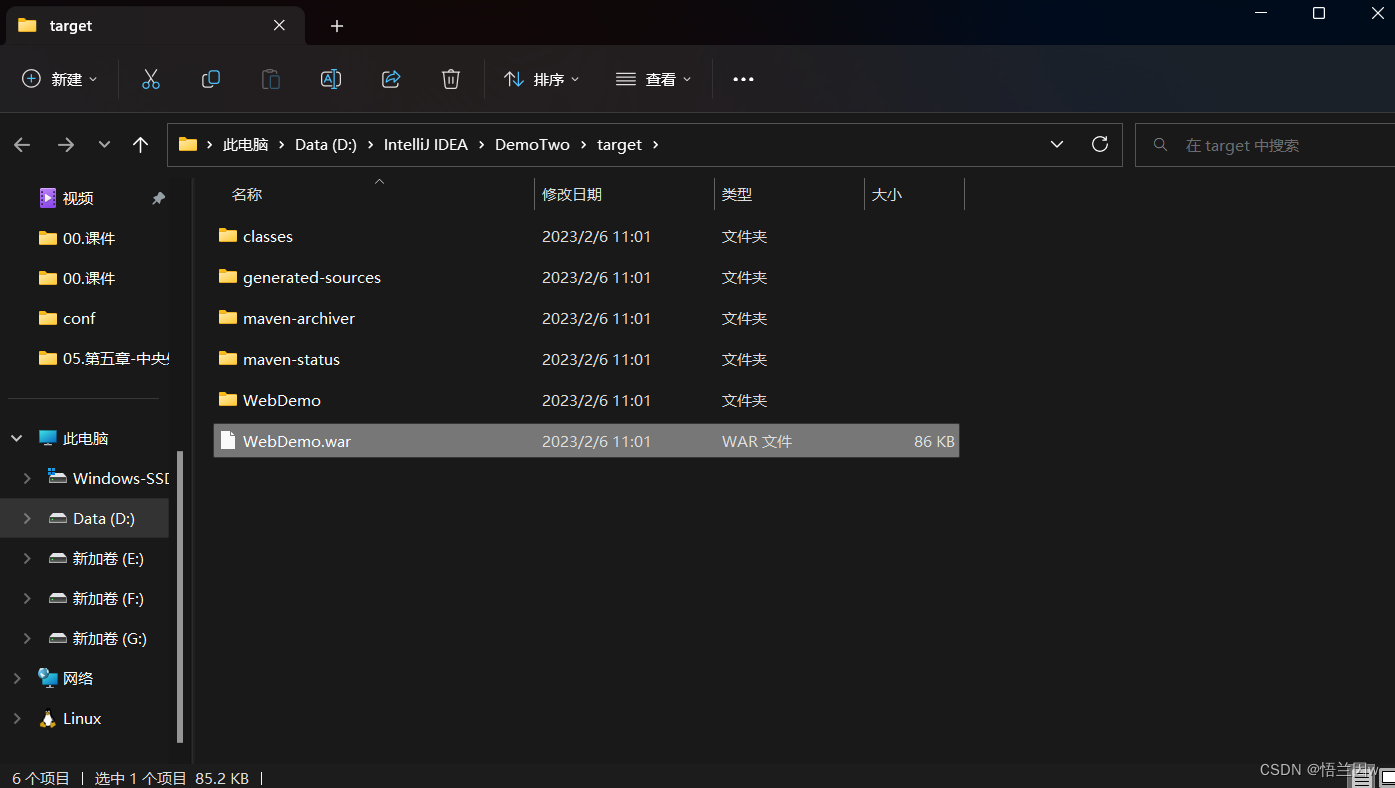The image size is (1395, 788).
Task: Expand the Linux tree node
Action: (x=17, y=718)
